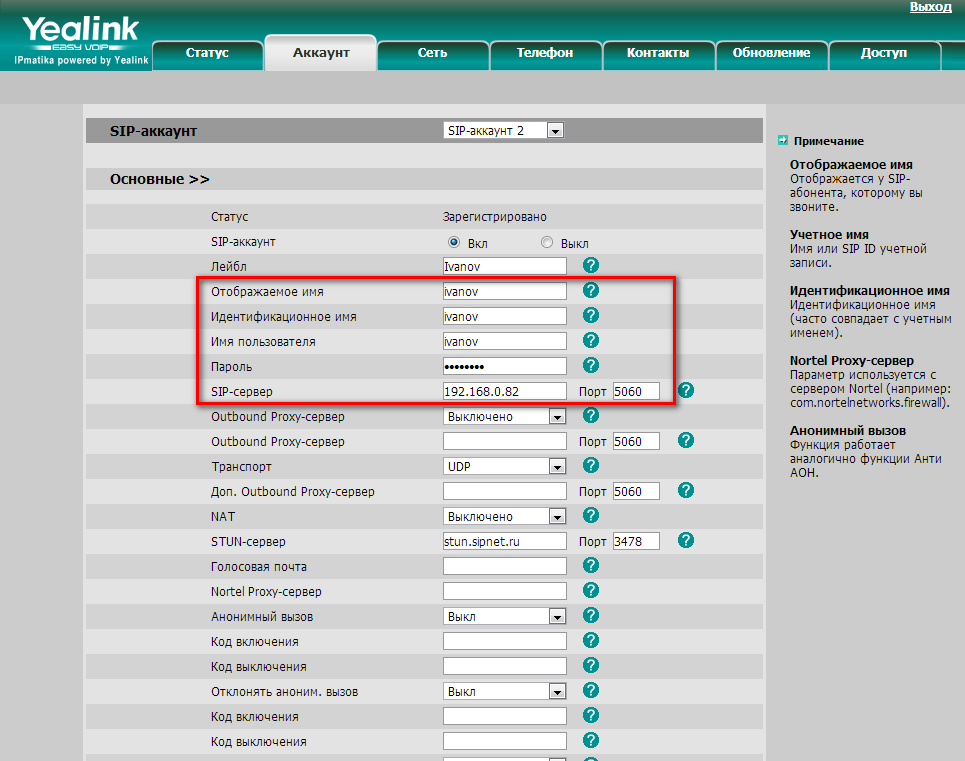Click help icon next to Nortel Proxy-сервер

(x=591, y=590)
